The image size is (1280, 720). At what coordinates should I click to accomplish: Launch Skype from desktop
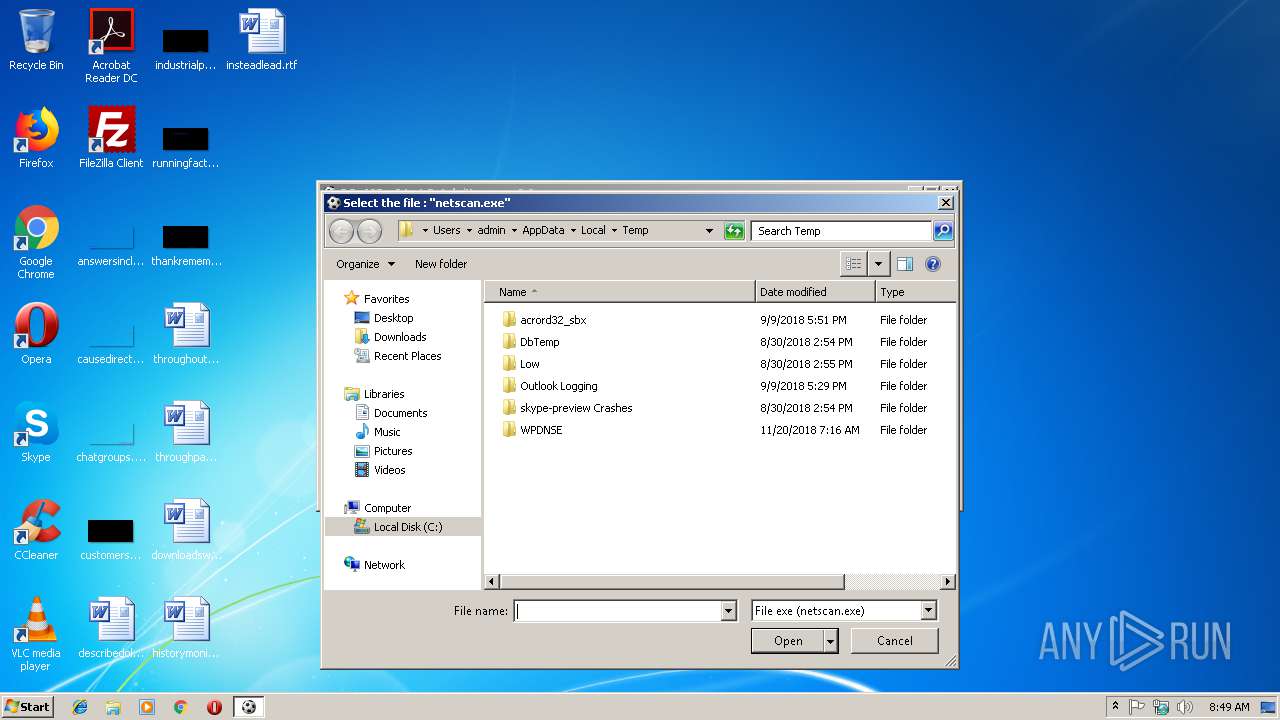[36, 432]
